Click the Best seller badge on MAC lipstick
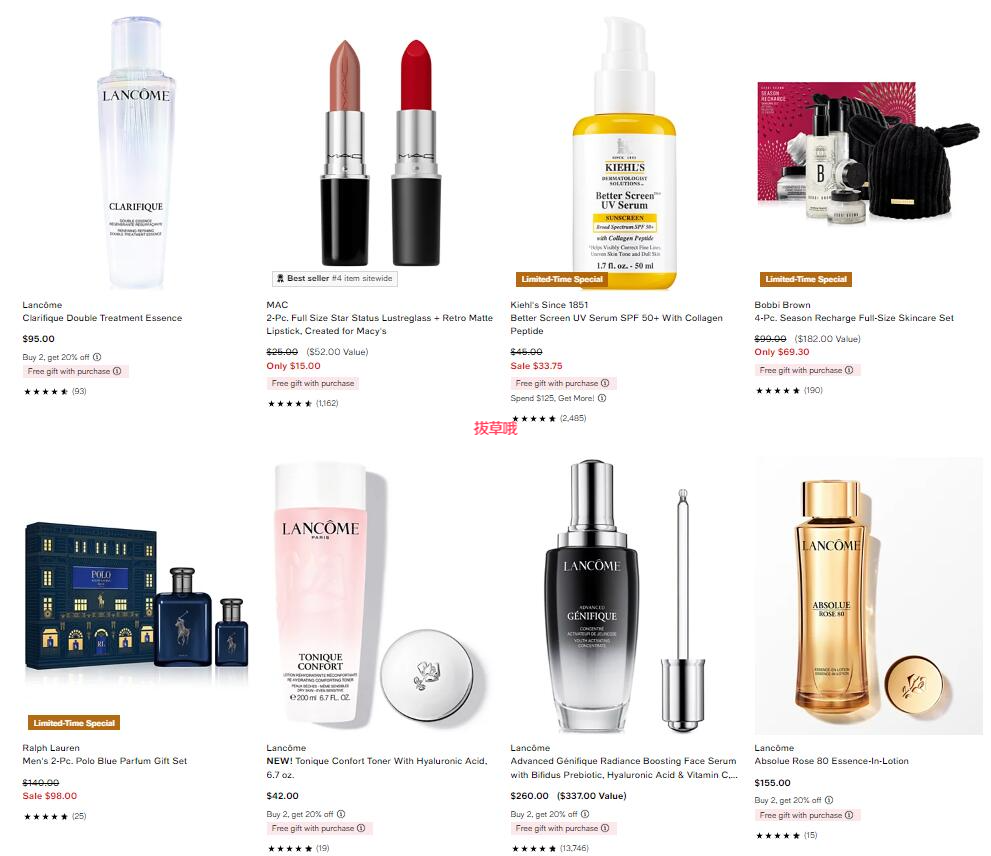Viewport: 991px width, 856px height. coord(335,279)
